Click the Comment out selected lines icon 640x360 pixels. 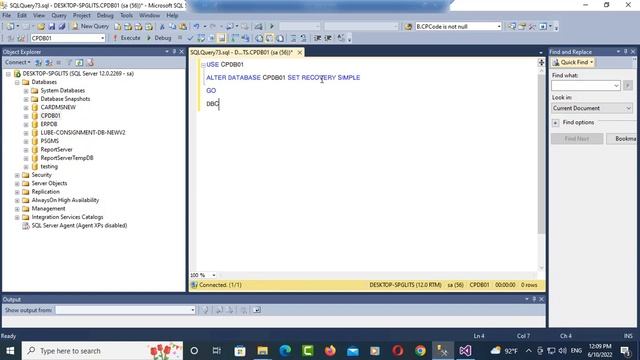click(x=293, y=38)
